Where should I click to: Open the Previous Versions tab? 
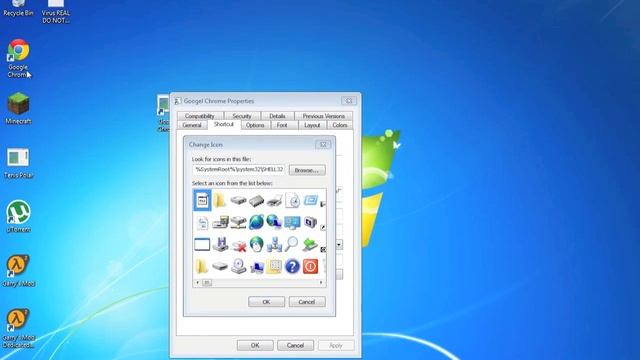[324, 116]
